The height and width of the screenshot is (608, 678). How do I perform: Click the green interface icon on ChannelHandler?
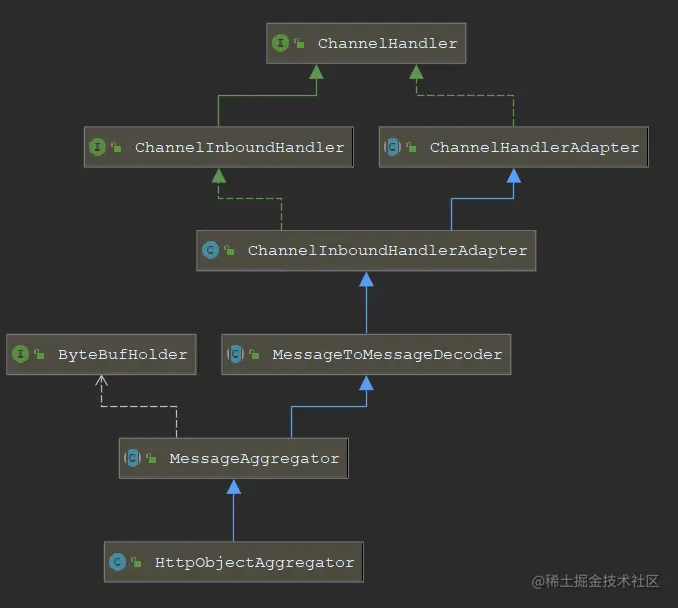click(280, 43)
